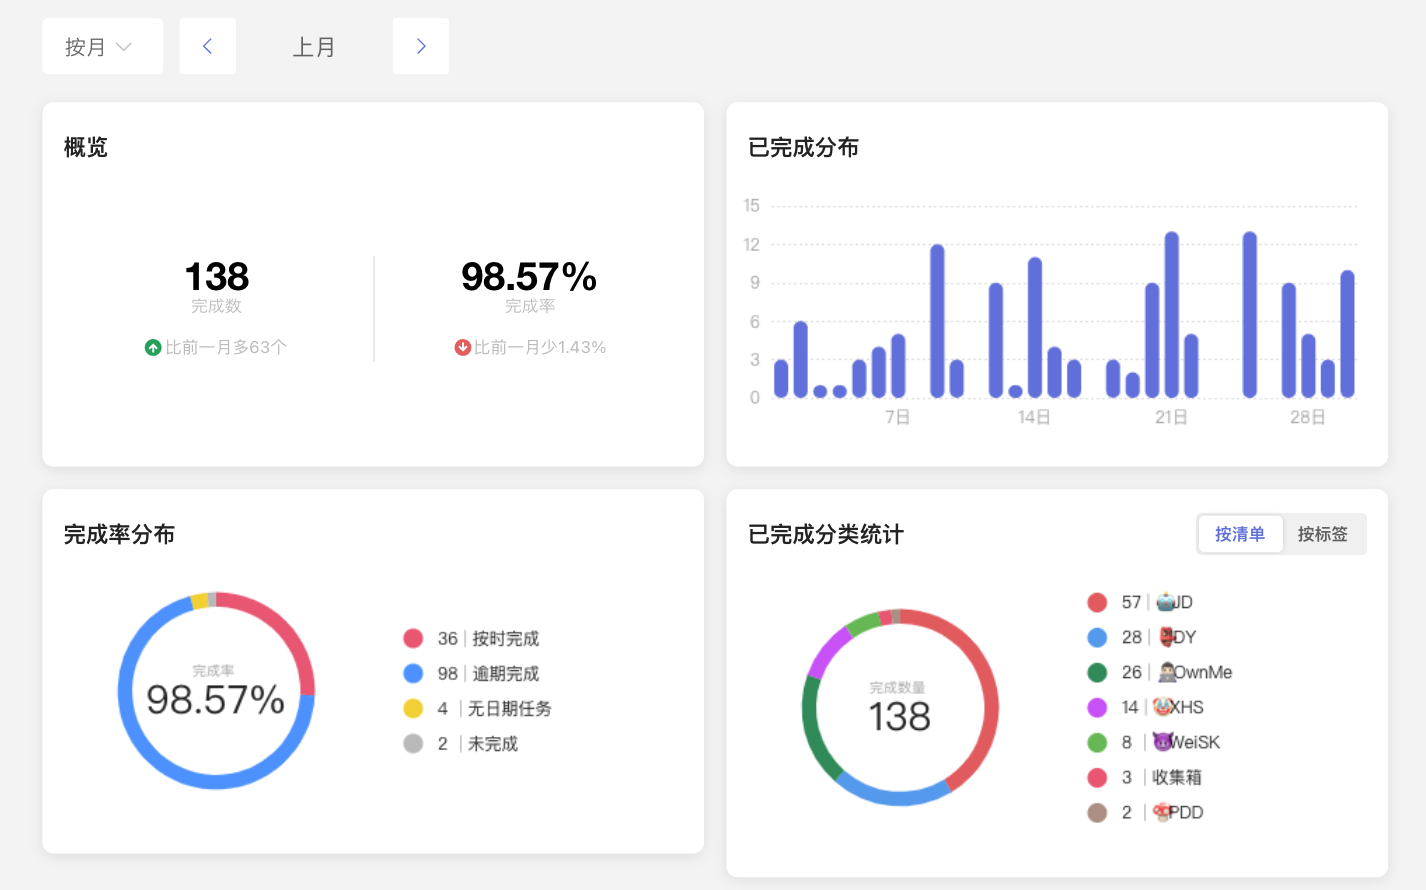Viewport: 1426px width, 890px height.
Task: Click the 比前一月少1.43% comparison text
Action: (x=540, y=348)
